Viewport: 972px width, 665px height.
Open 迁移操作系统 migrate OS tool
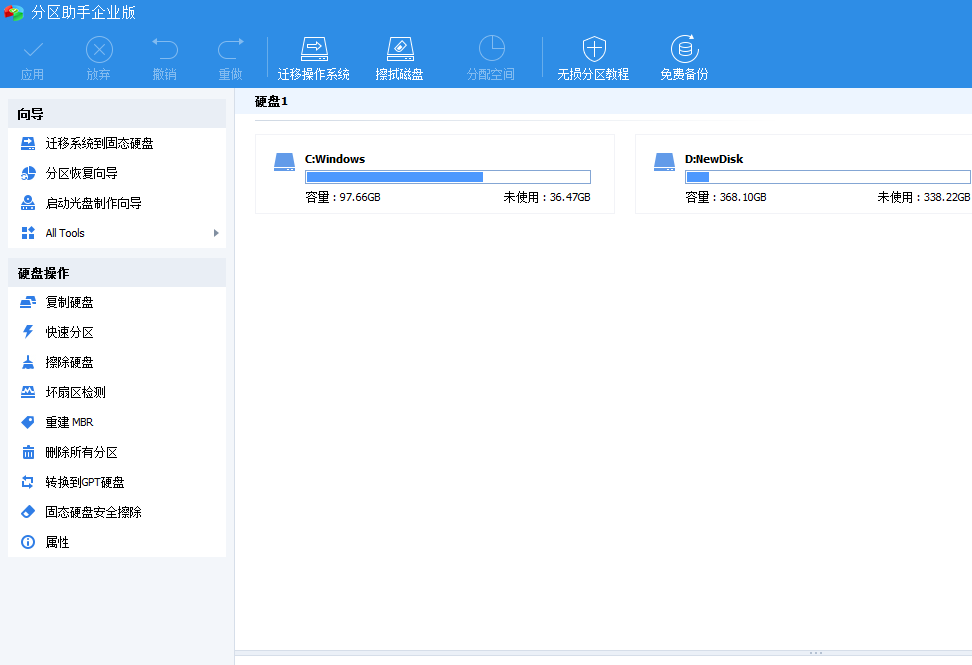click(314, 49)
